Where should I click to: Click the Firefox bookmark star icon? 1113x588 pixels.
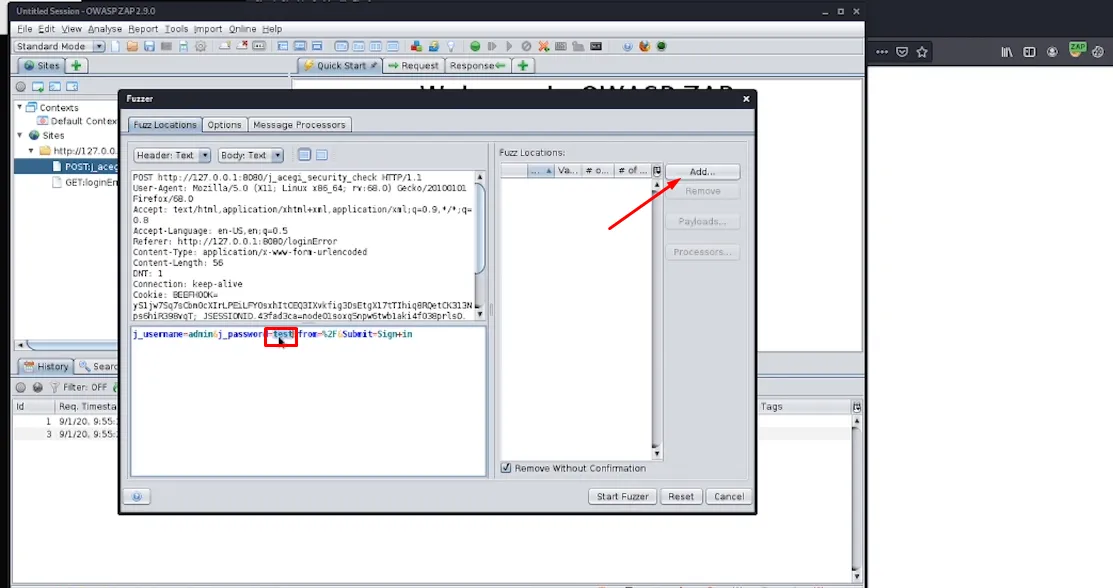coord(922,52)
